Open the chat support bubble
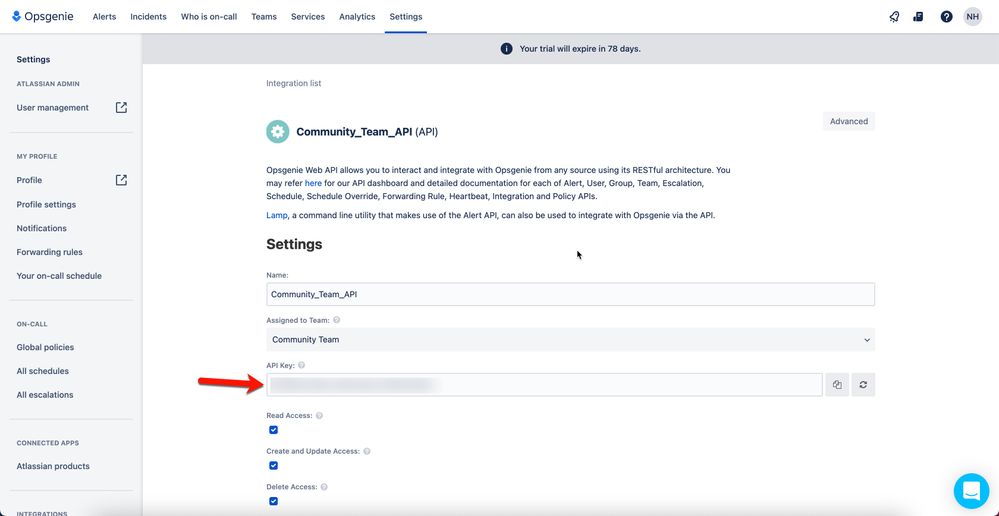This screenshot has height=516, width=999. coord(972,491)
